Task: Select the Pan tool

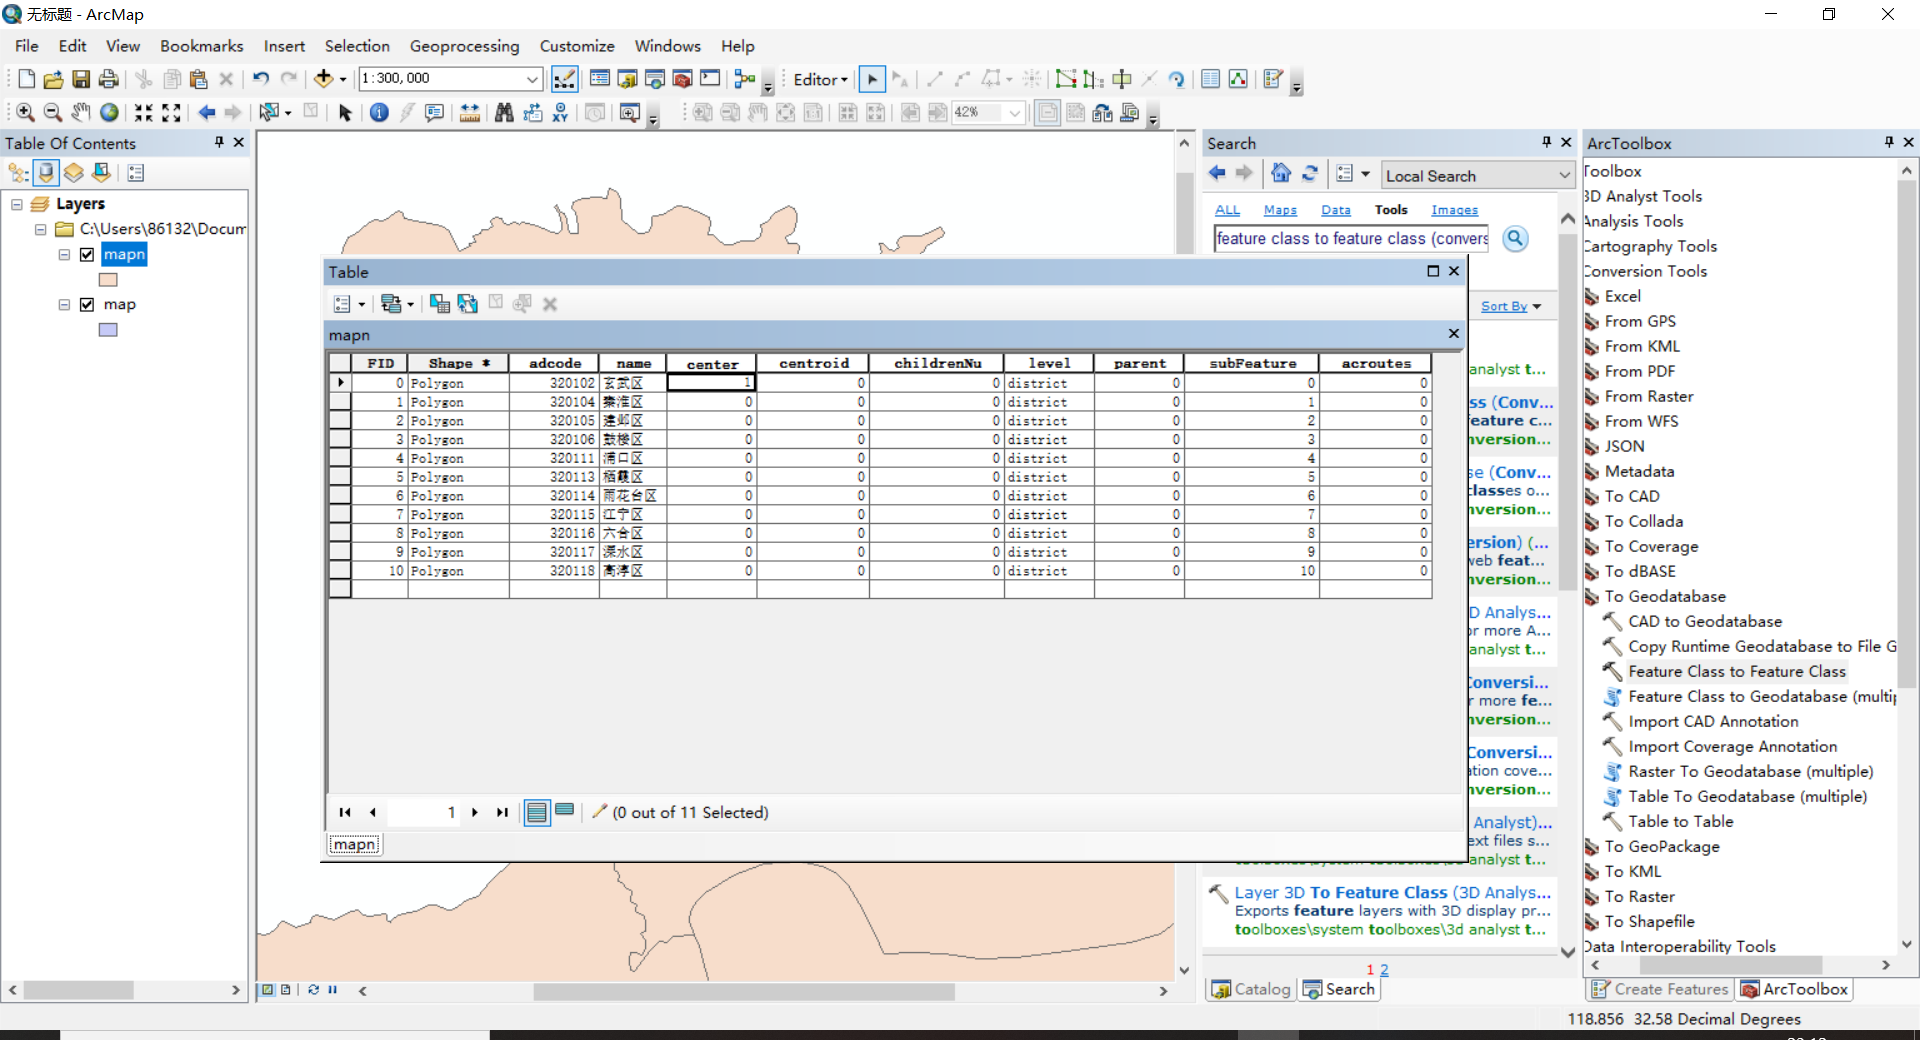Action: tap(81, 113)
